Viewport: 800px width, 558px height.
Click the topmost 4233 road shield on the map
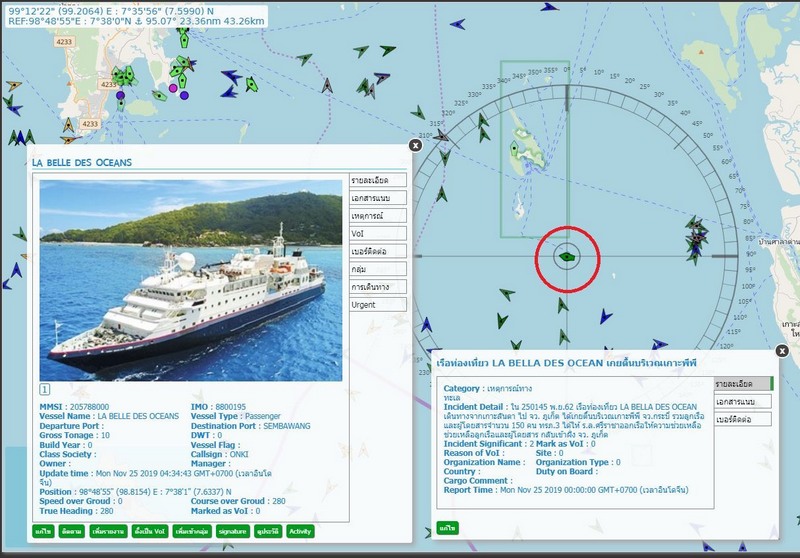64,42
